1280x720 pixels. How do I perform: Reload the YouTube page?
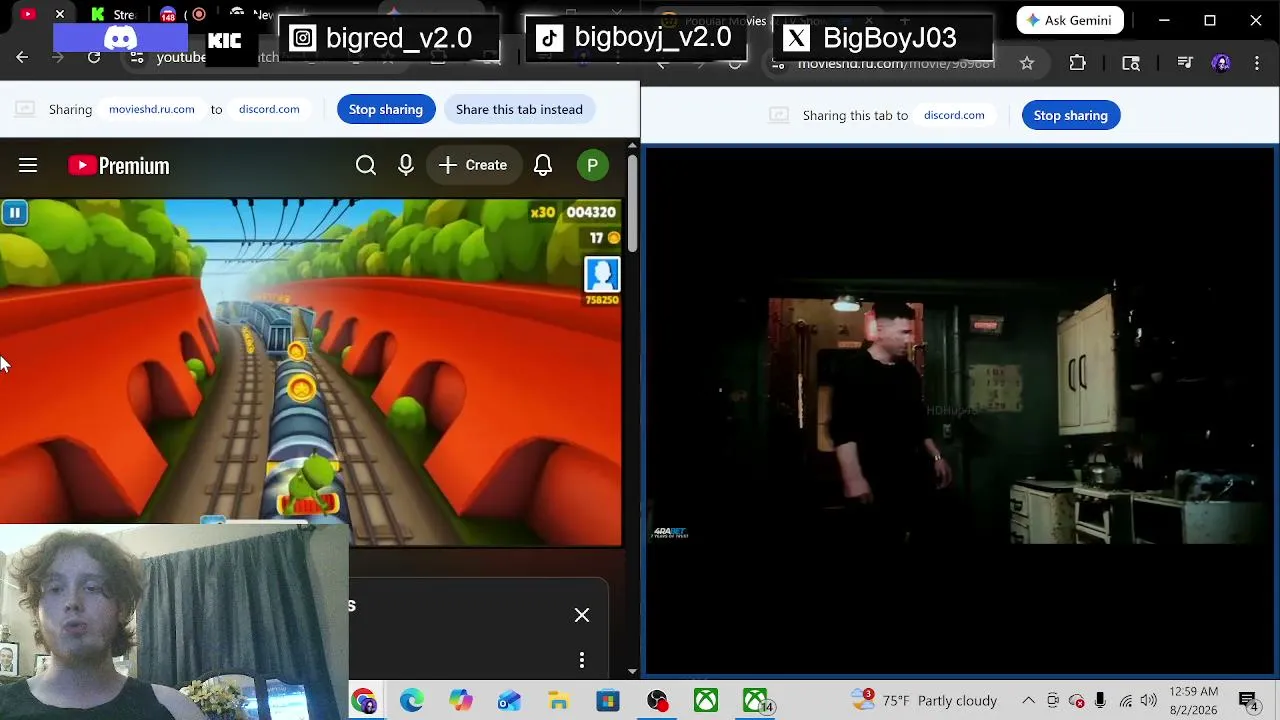tap(94, 57)
